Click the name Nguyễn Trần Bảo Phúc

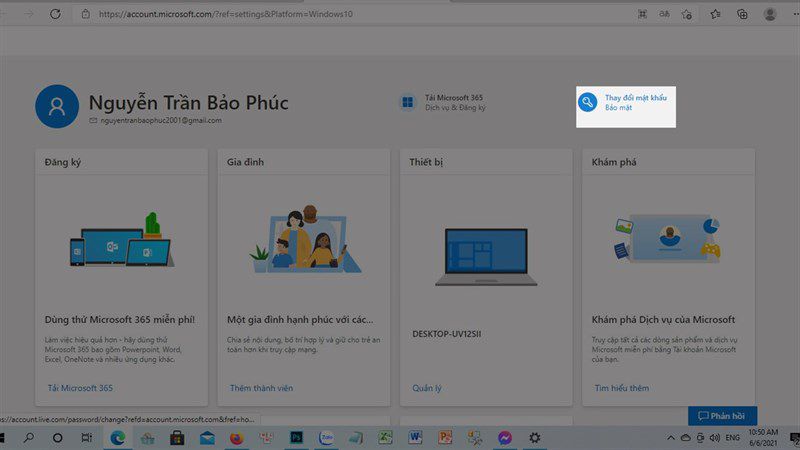188,103
